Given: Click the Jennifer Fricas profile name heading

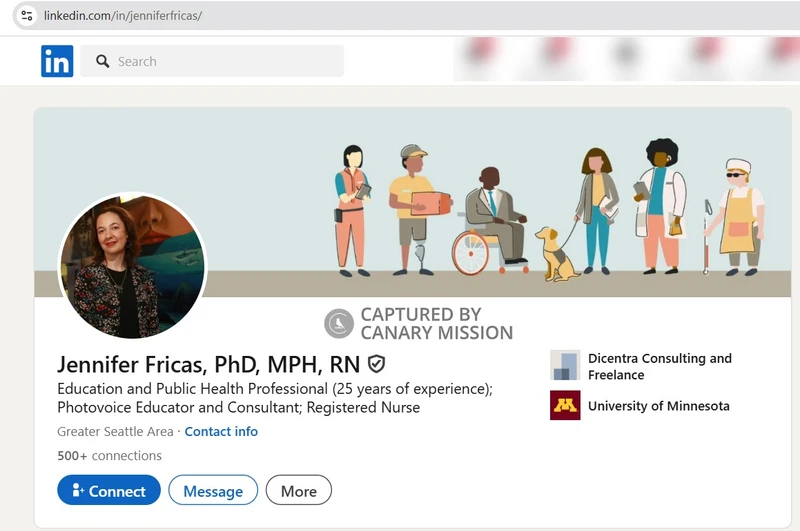Looking at the screenshot, I should (208, 364).
